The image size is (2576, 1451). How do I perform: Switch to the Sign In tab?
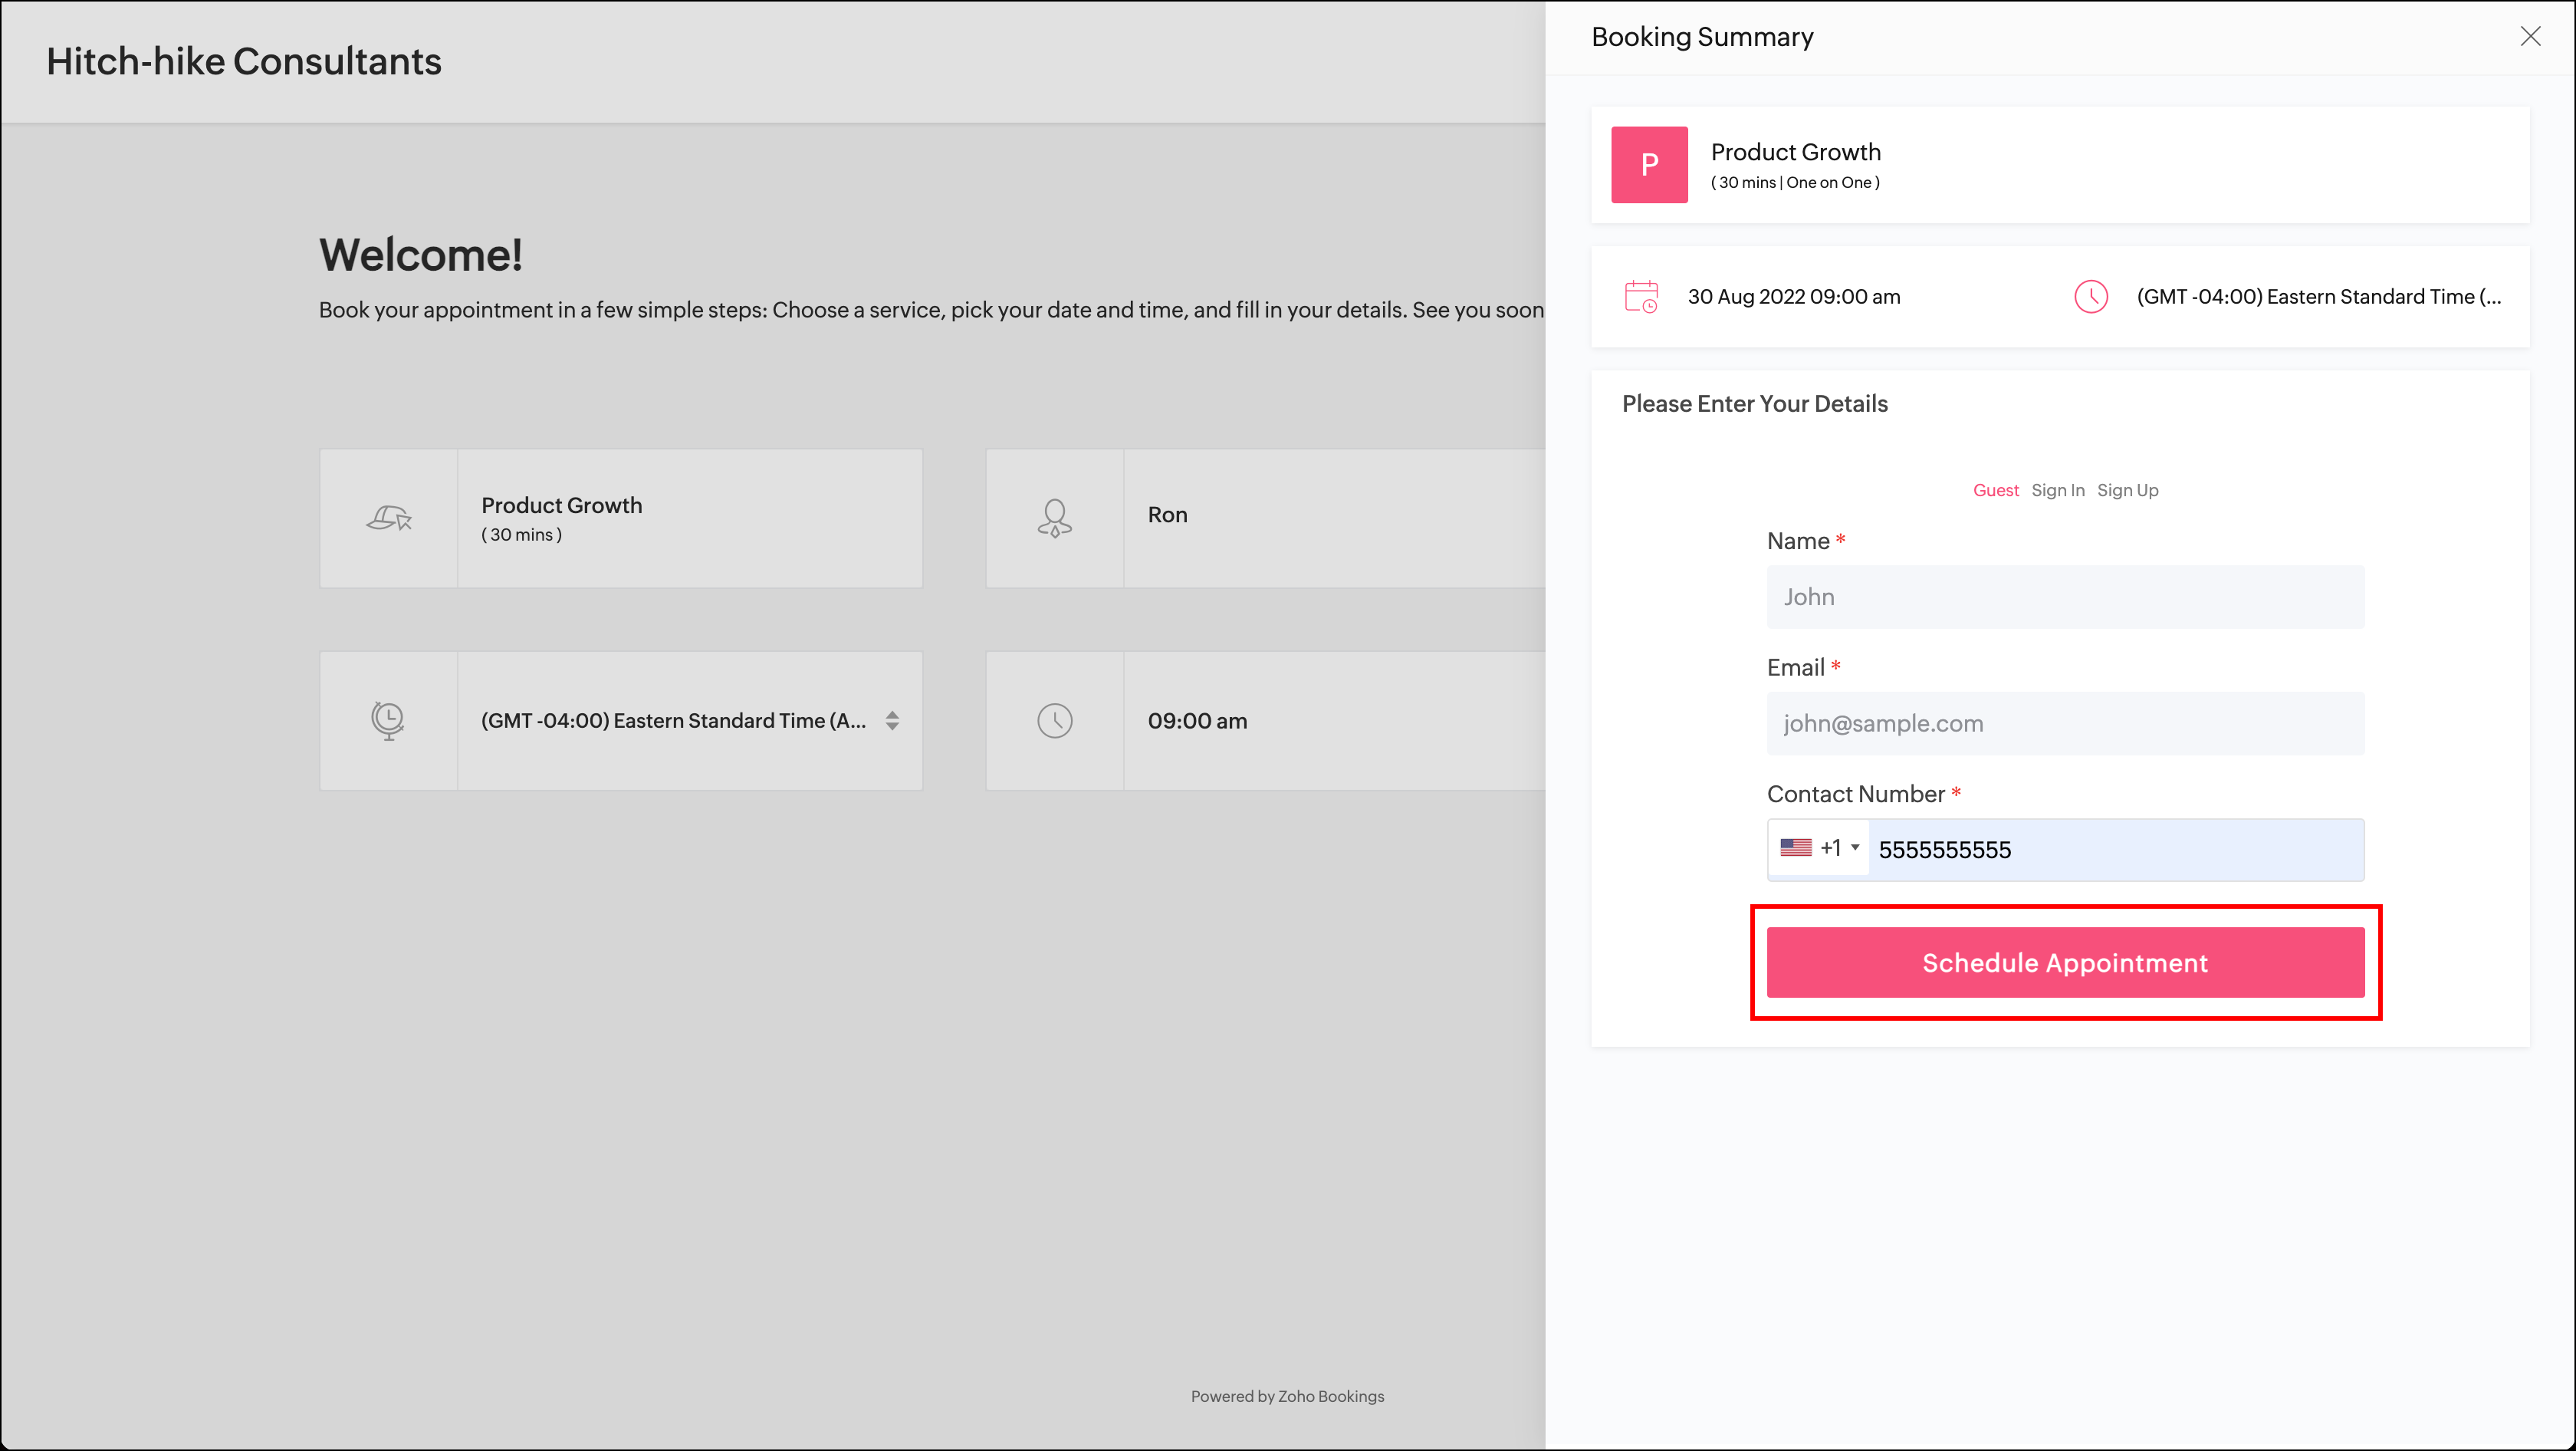click(x=2057, y=490)
